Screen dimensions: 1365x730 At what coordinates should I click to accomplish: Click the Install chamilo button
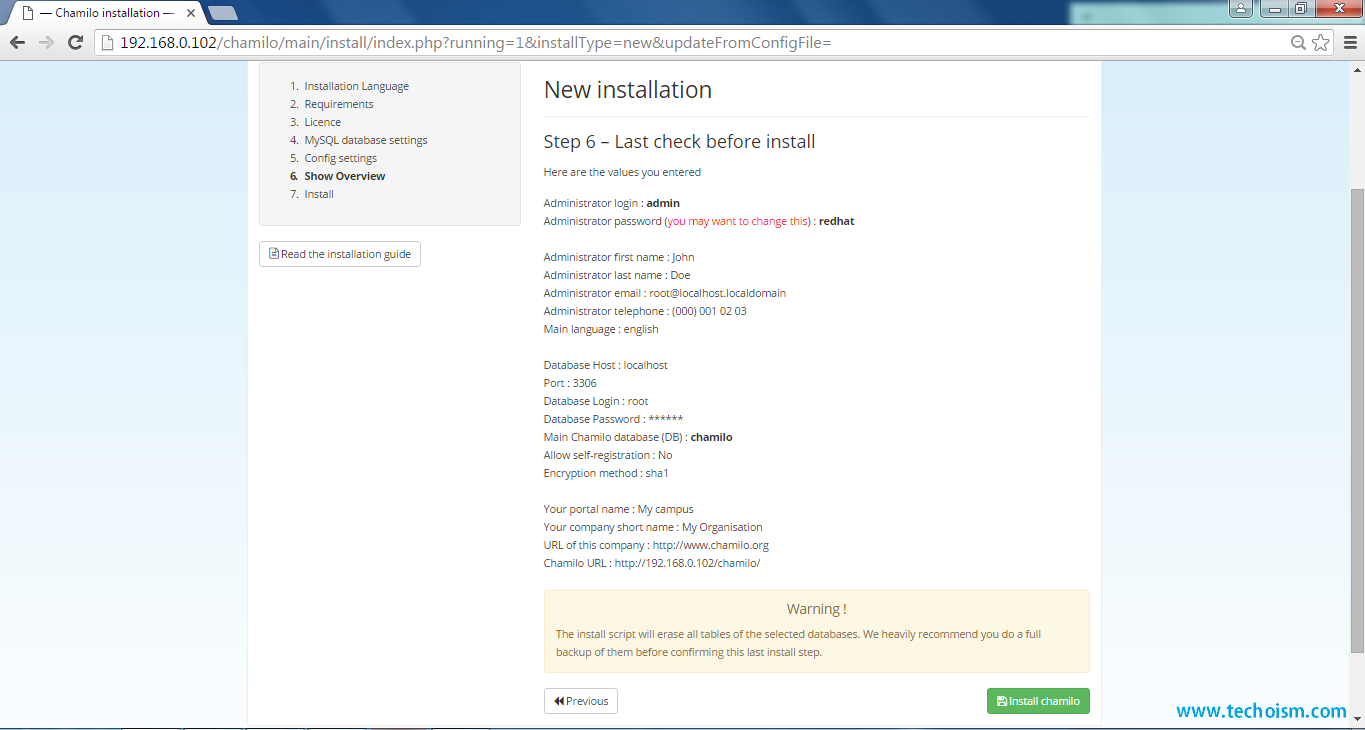coord(1038,701)
